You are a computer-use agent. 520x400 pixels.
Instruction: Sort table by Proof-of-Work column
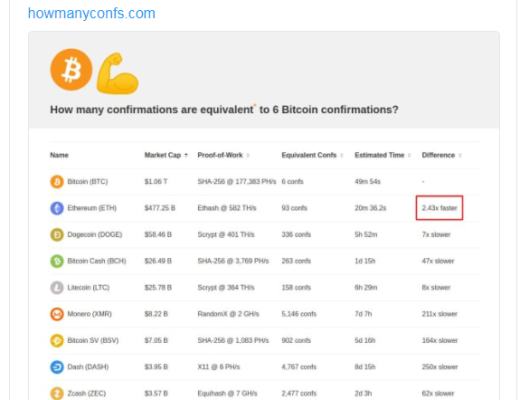223,155
